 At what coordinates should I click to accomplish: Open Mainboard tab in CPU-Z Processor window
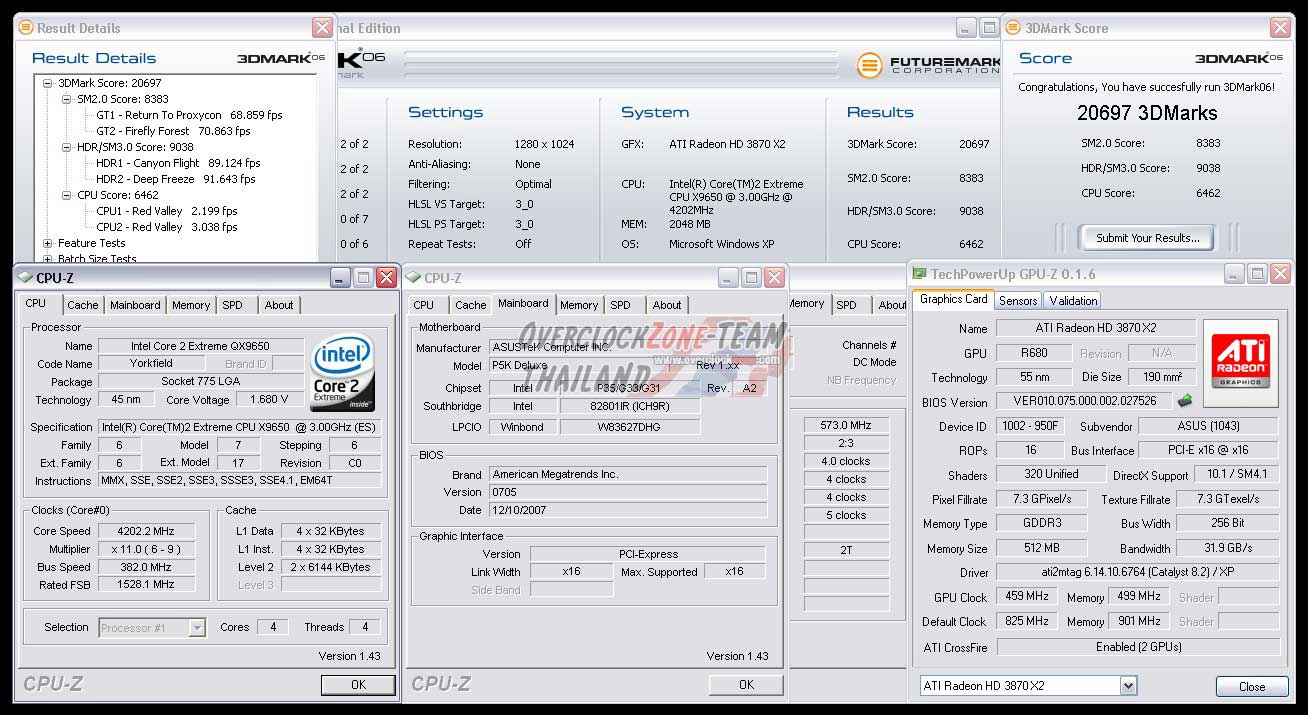click(135, 305)
